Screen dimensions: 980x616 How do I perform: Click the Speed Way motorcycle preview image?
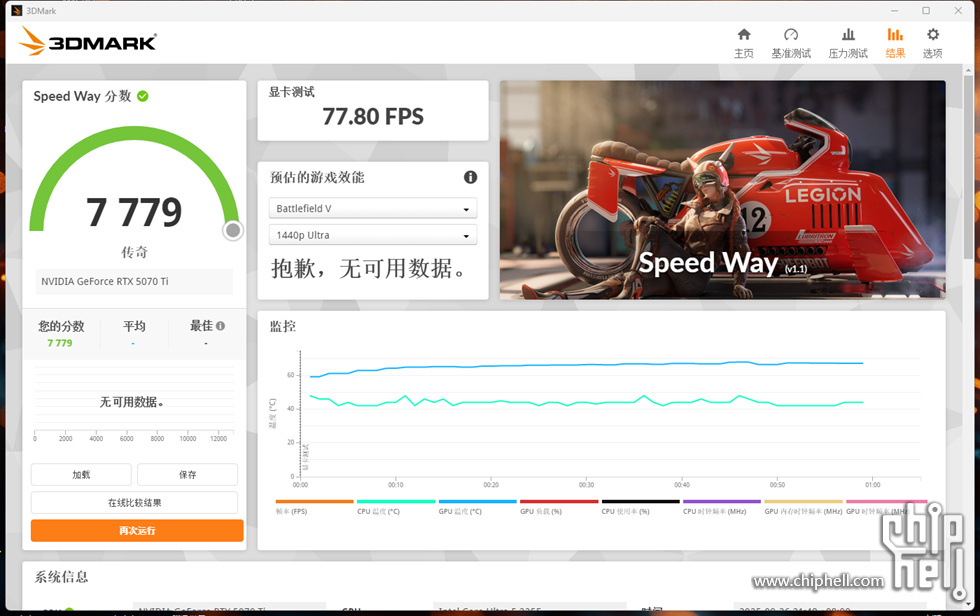(722, 189)
